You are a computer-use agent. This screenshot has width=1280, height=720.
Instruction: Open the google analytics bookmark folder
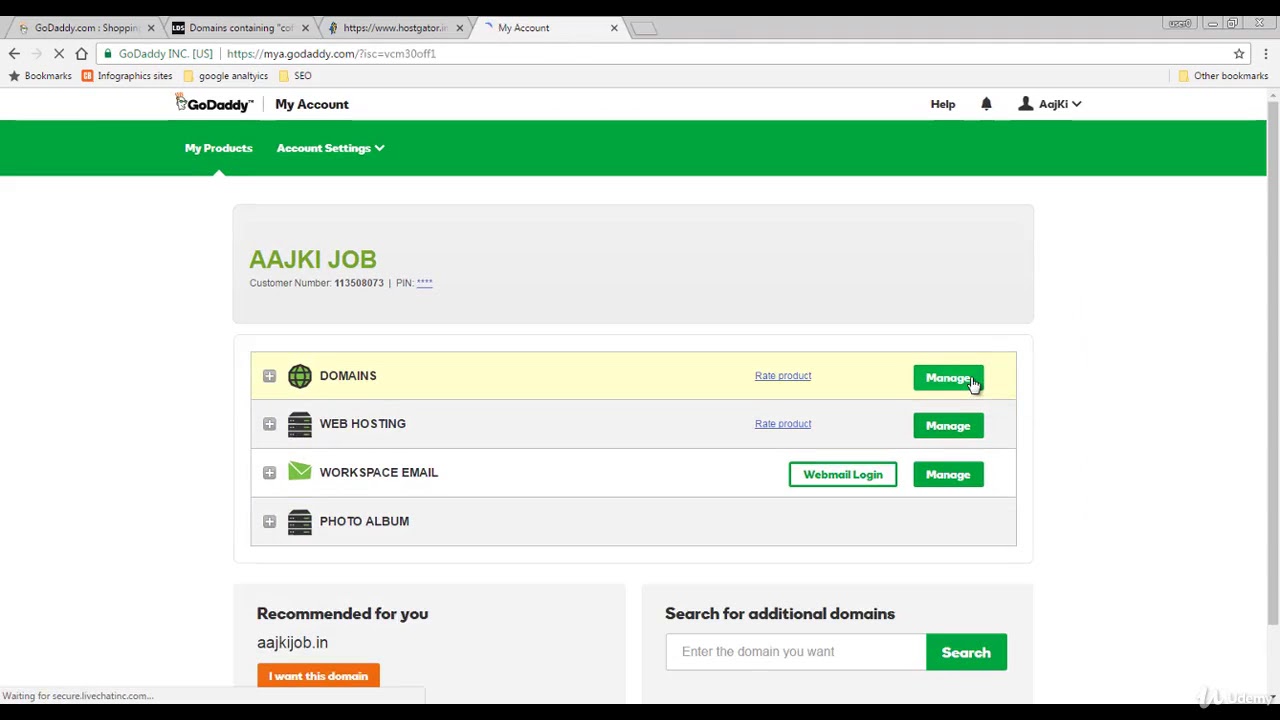pyautogui.click(x=225, y=76)
